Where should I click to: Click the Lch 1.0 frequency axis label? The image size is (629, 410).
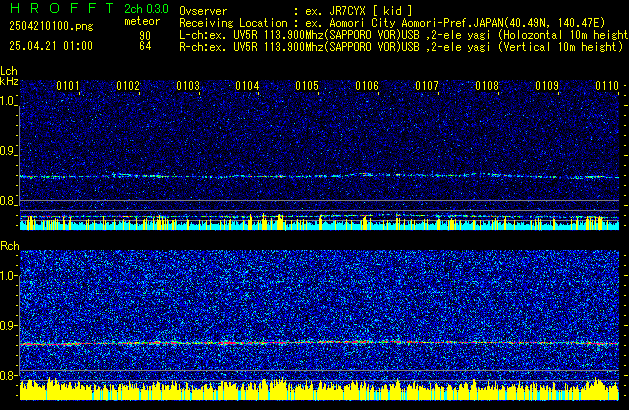(x=8, y=101)
